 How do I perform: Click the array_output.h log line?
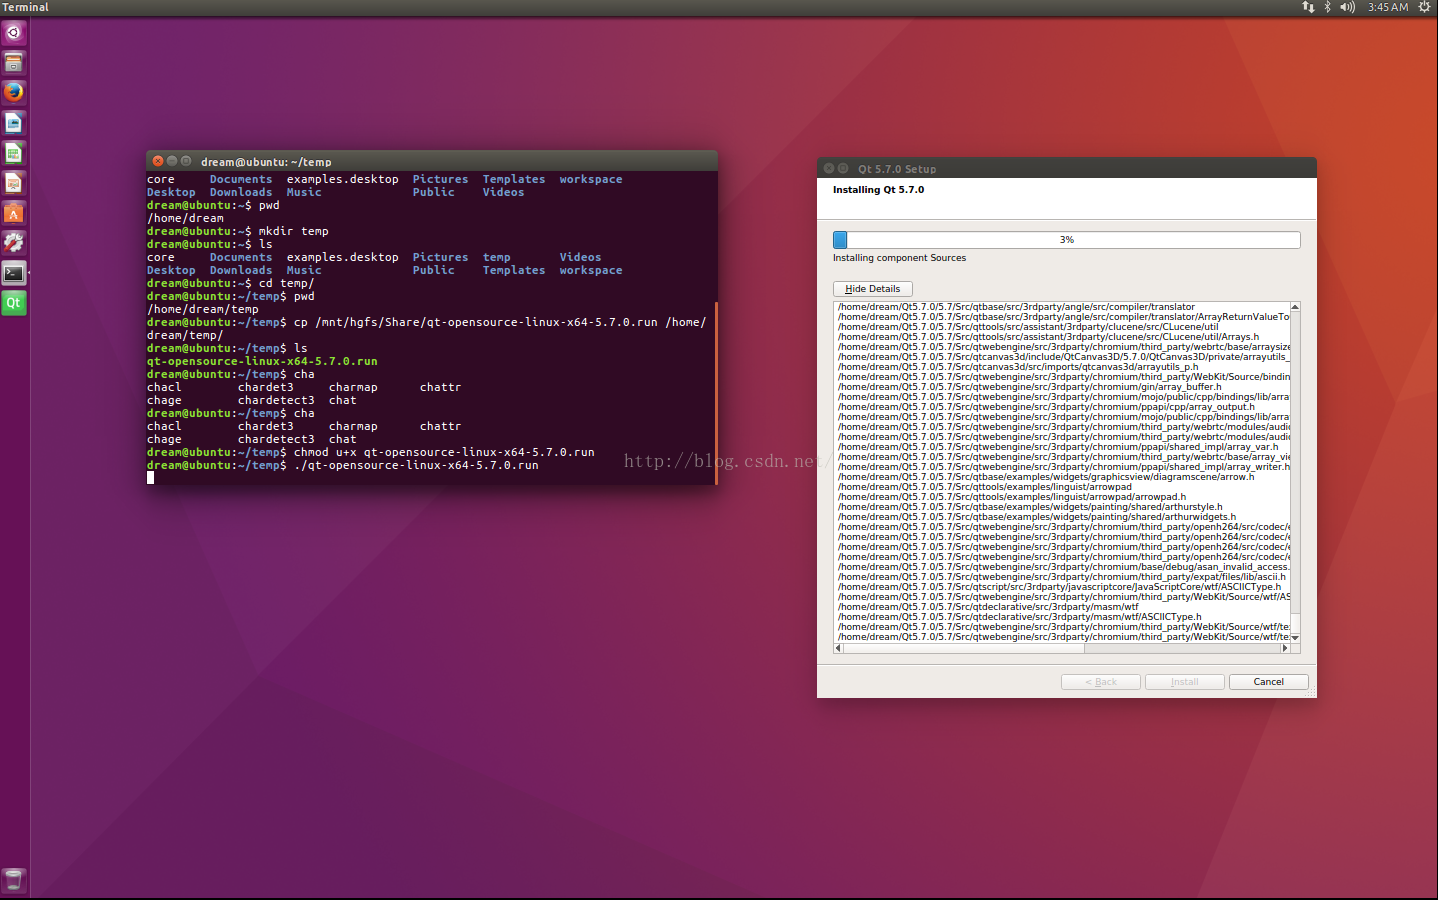coord(1046,407)
